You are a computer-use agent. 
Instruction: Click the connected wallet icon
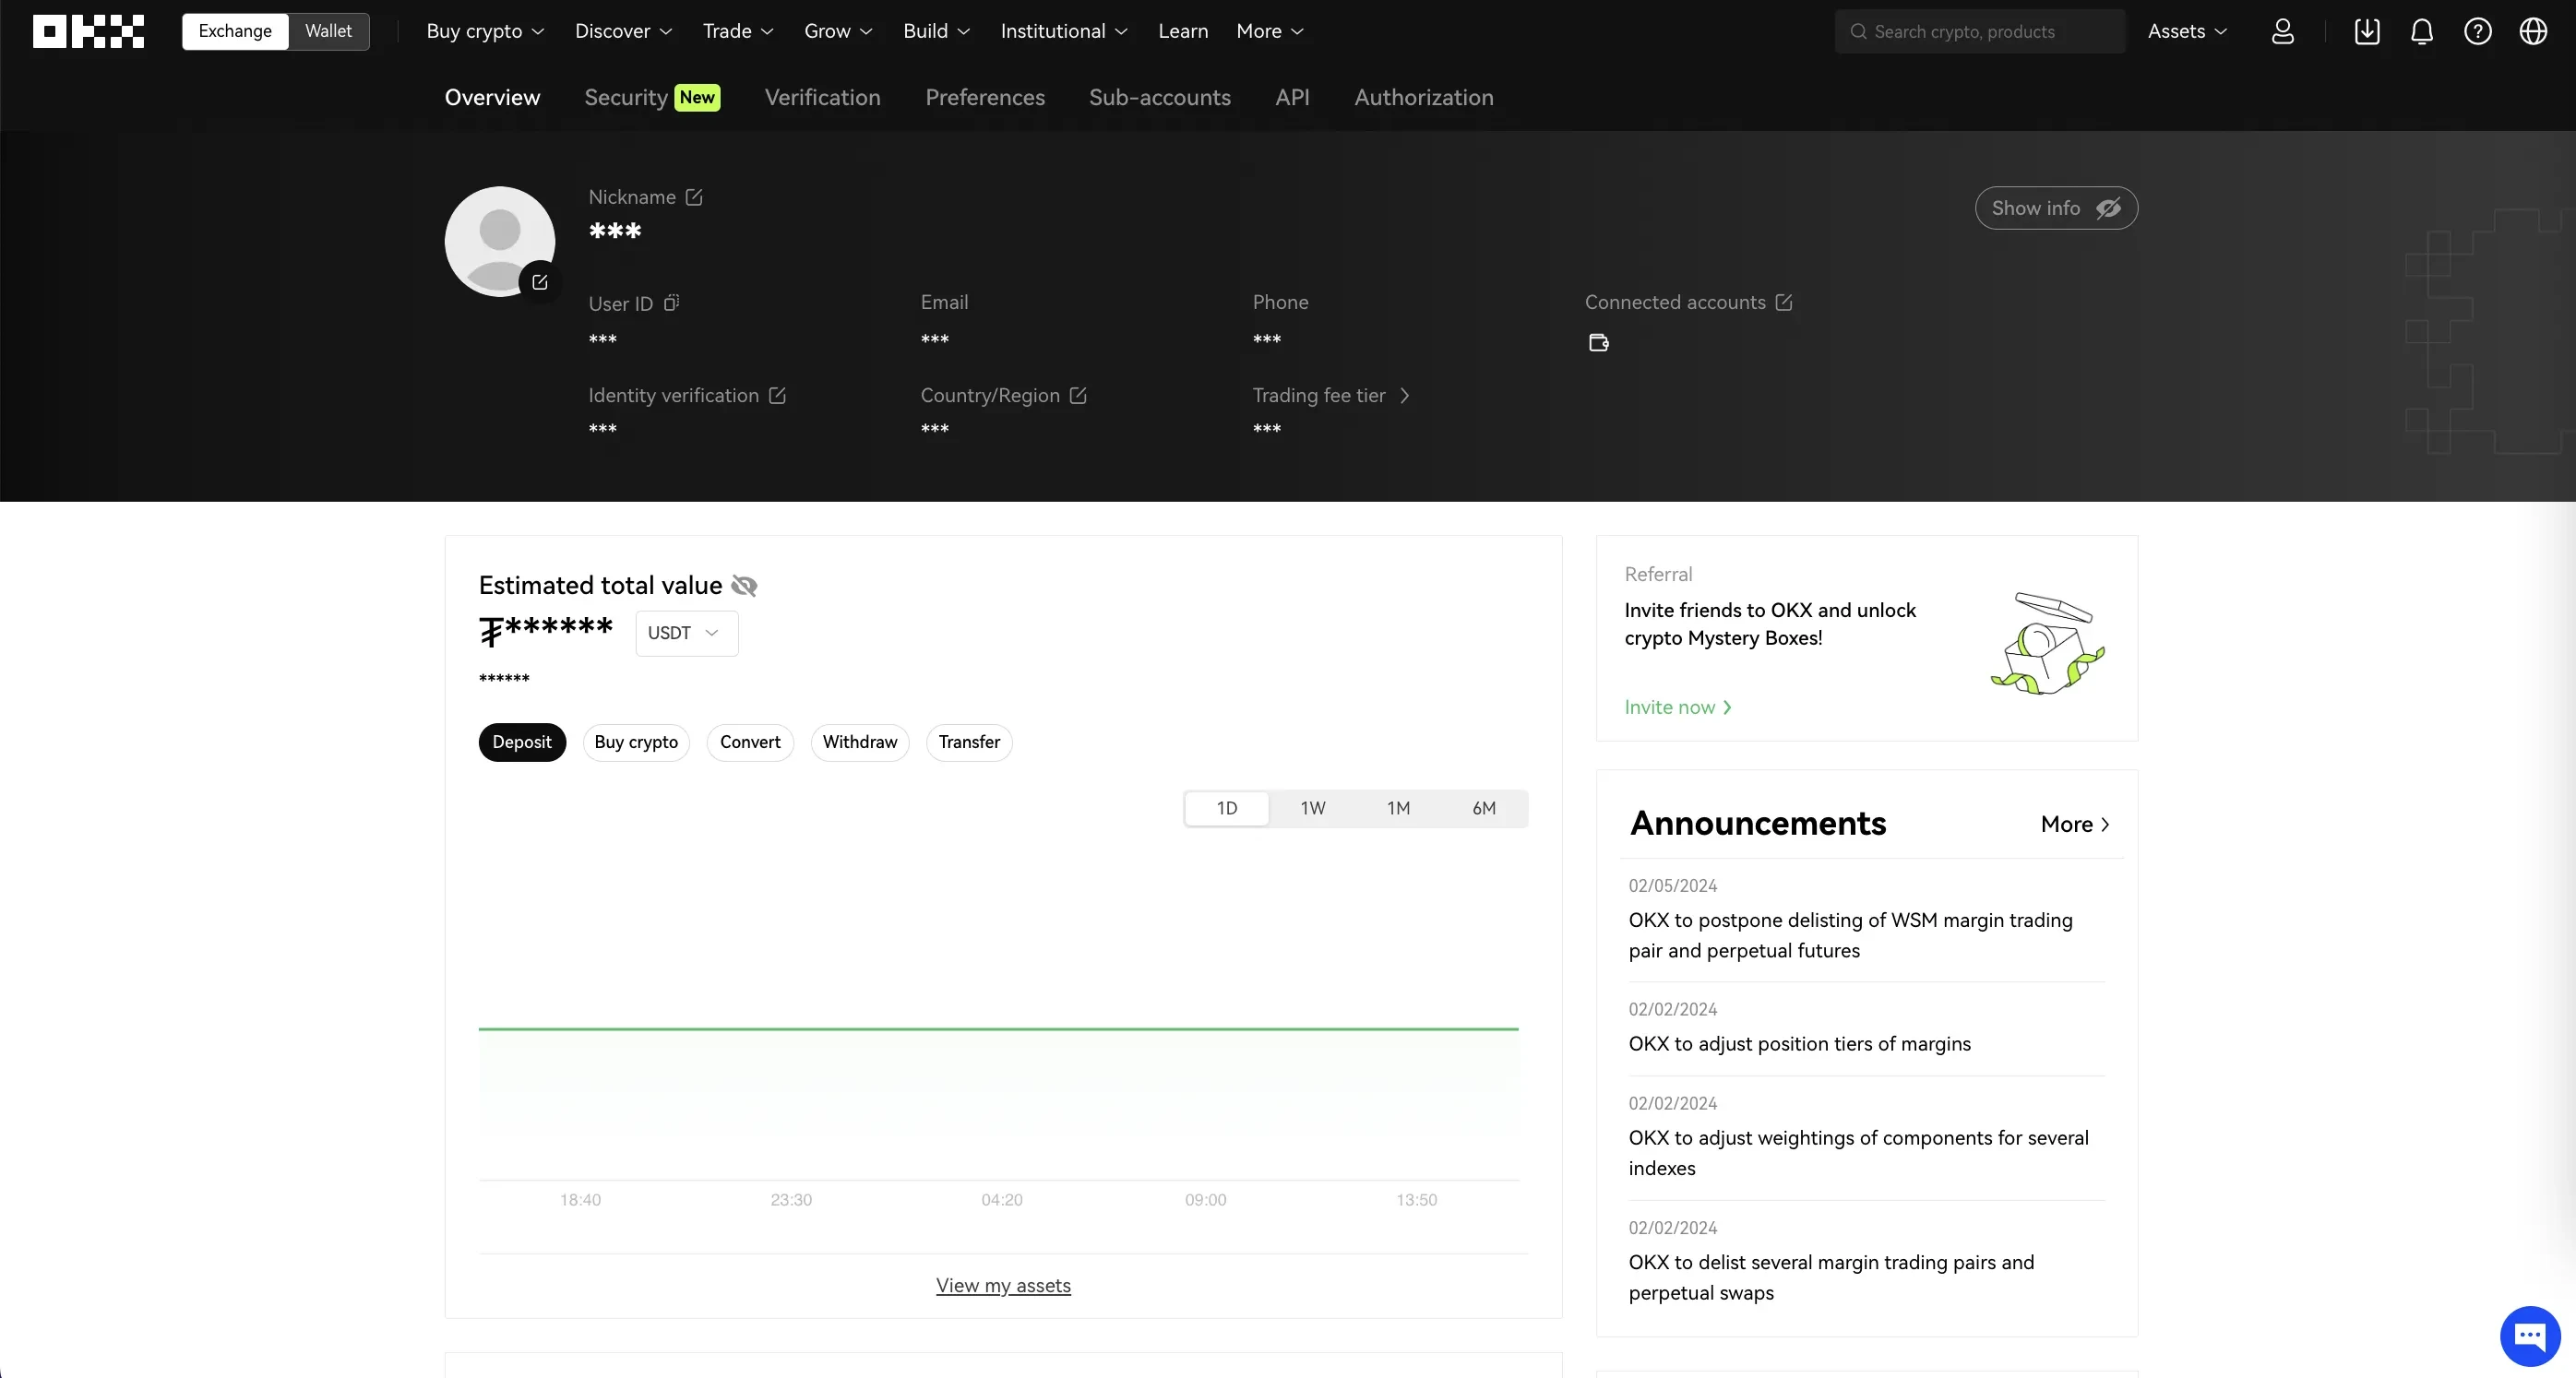click(x=1598, y=343)
